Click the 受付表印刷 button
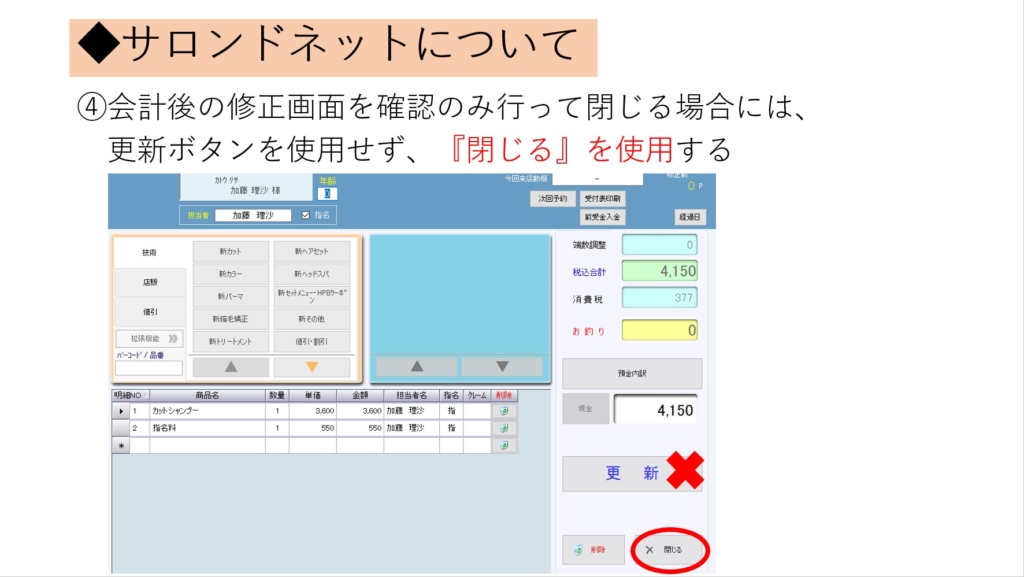Screen dimensions: 1024x577 602,198
